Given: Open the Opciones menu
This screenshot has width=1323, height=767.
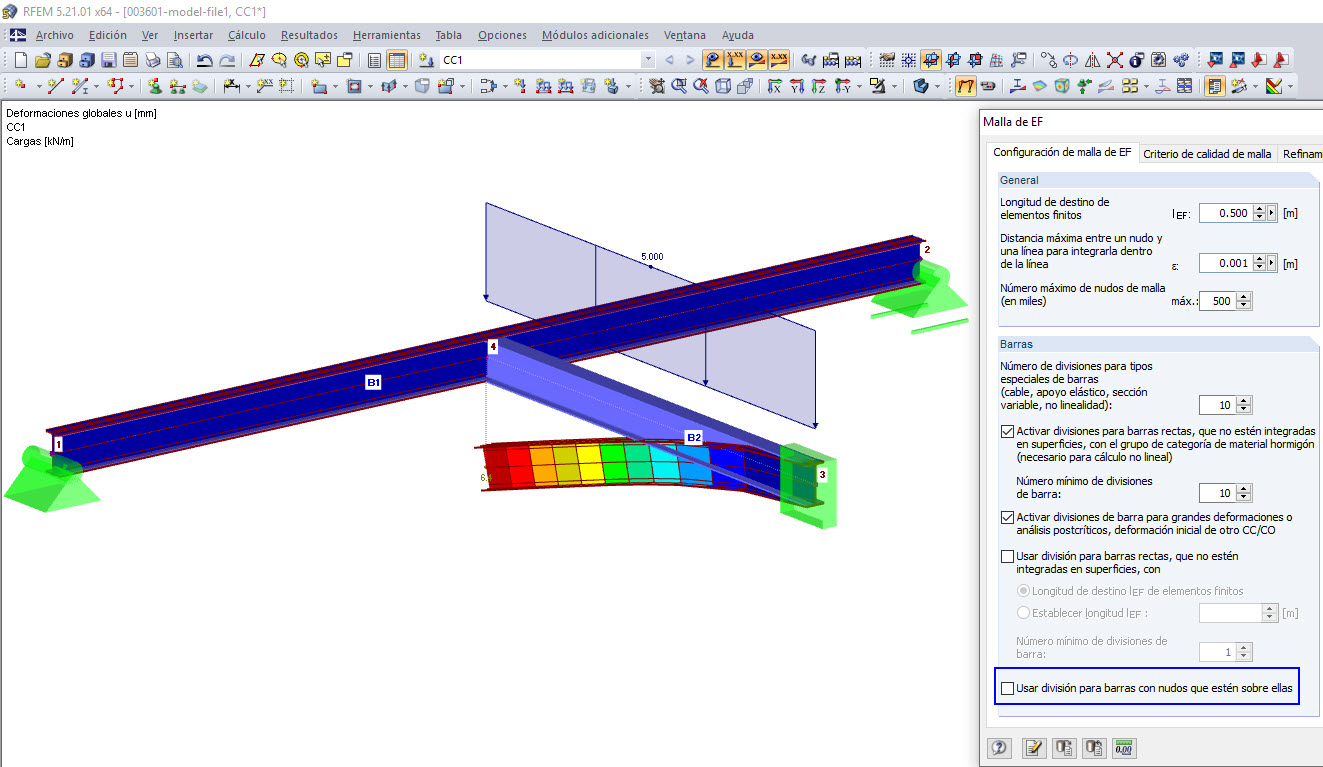Looking at the screenshot, I should point(502,35).
